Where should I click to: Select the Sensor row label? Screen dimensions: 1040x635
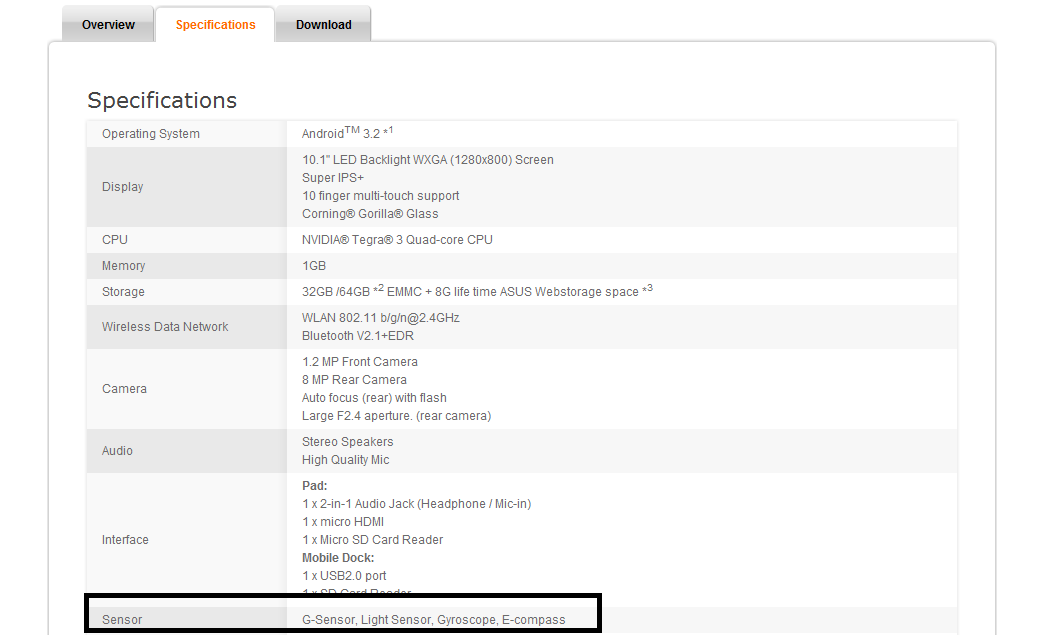coord(122,619)
